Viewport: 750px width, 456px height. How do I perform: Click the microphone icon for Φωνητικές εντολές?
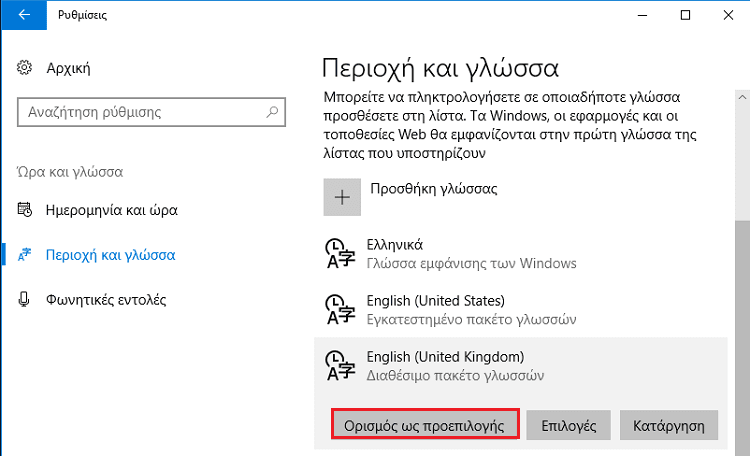tap(23, 300)
